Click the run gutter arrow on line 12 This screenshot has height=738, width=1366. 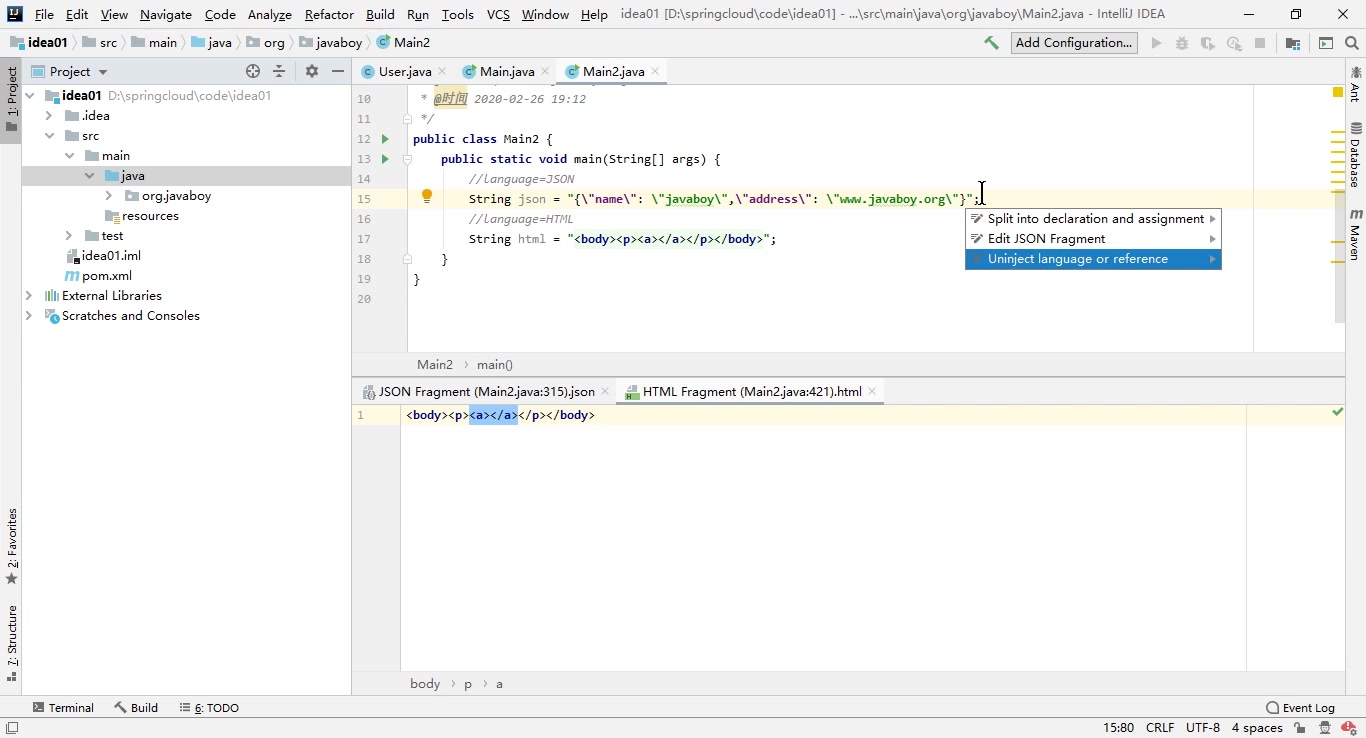[385, 139]
